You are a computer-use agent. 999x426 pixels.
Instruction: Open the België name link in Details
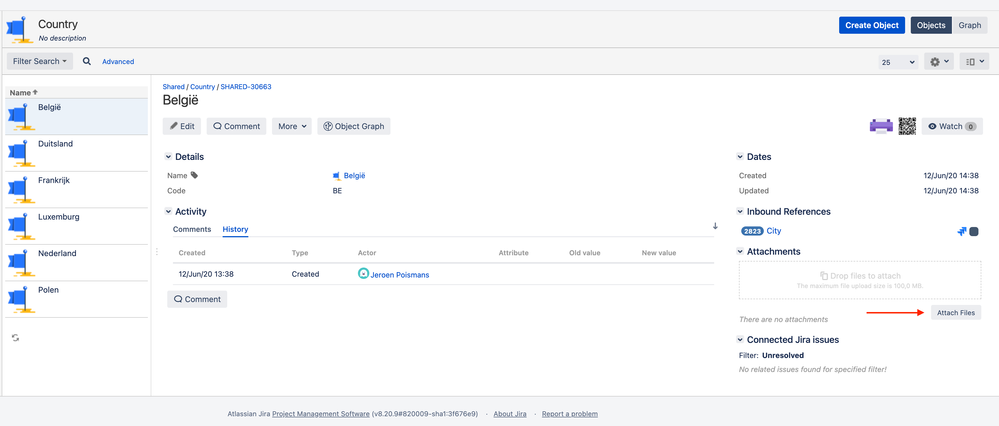point(355,176)
